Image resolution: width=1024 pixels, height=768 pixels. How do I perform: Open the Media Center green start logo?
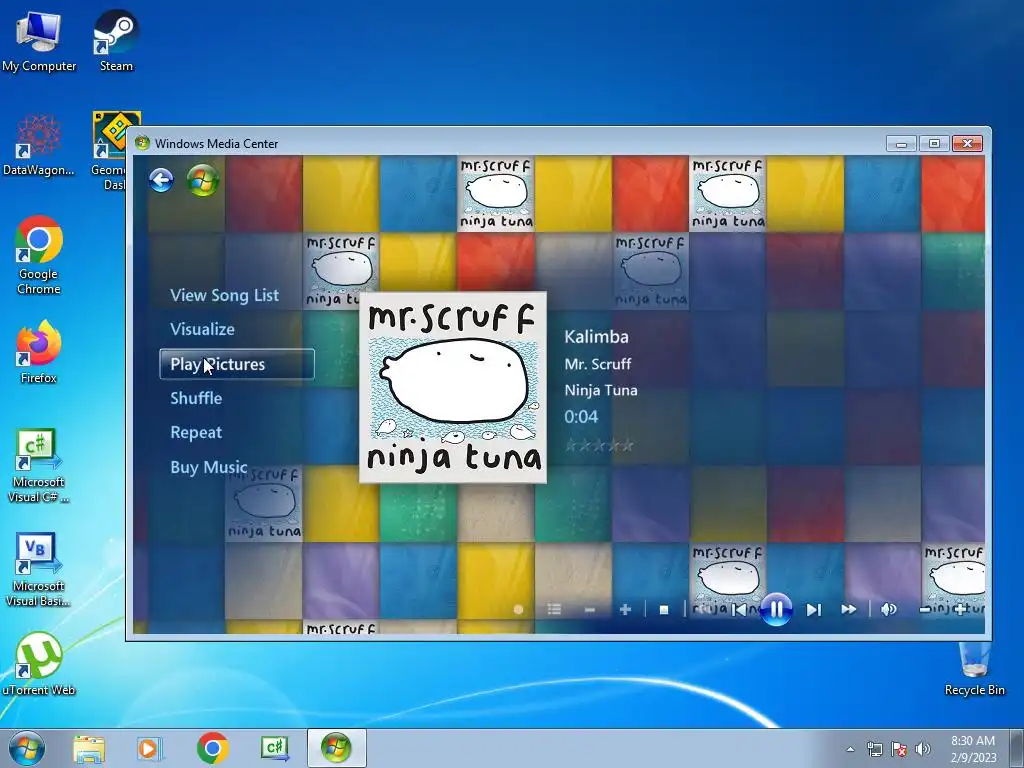point(203,180)
